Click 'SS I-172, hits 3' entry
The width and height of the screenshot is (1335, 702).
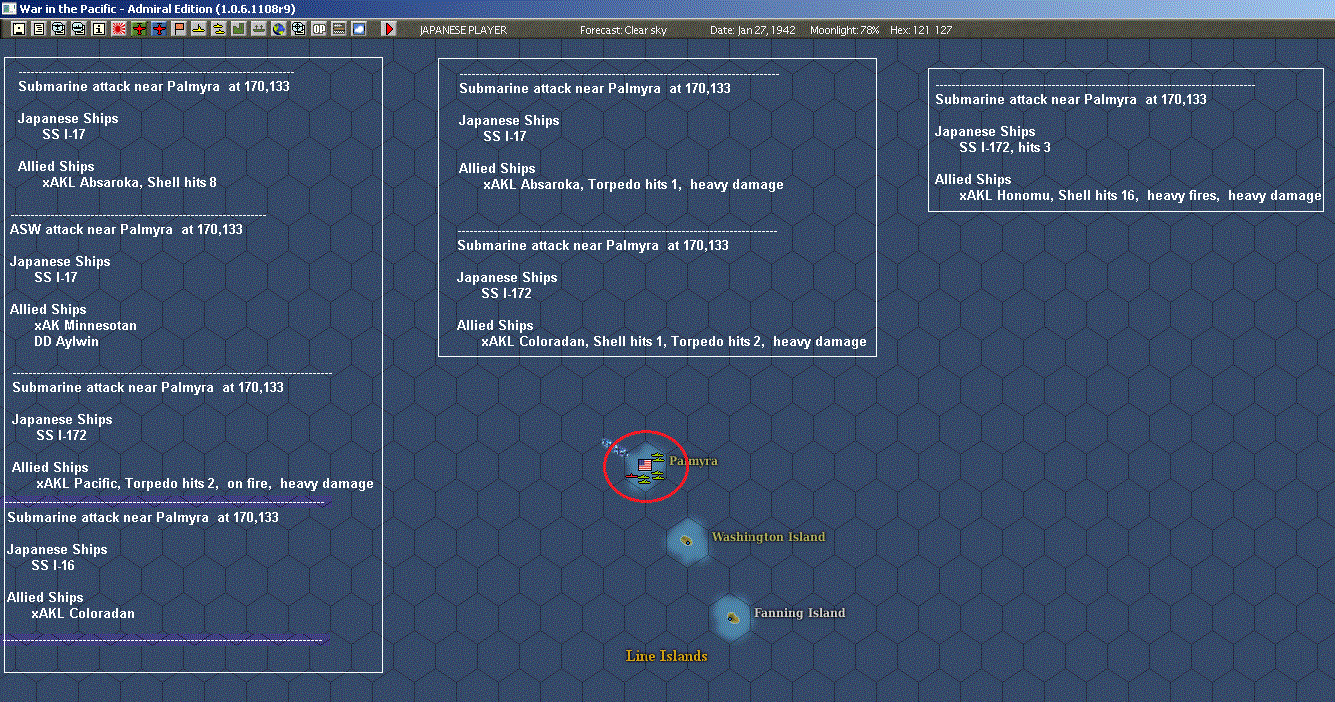[x=1005, y=147]
